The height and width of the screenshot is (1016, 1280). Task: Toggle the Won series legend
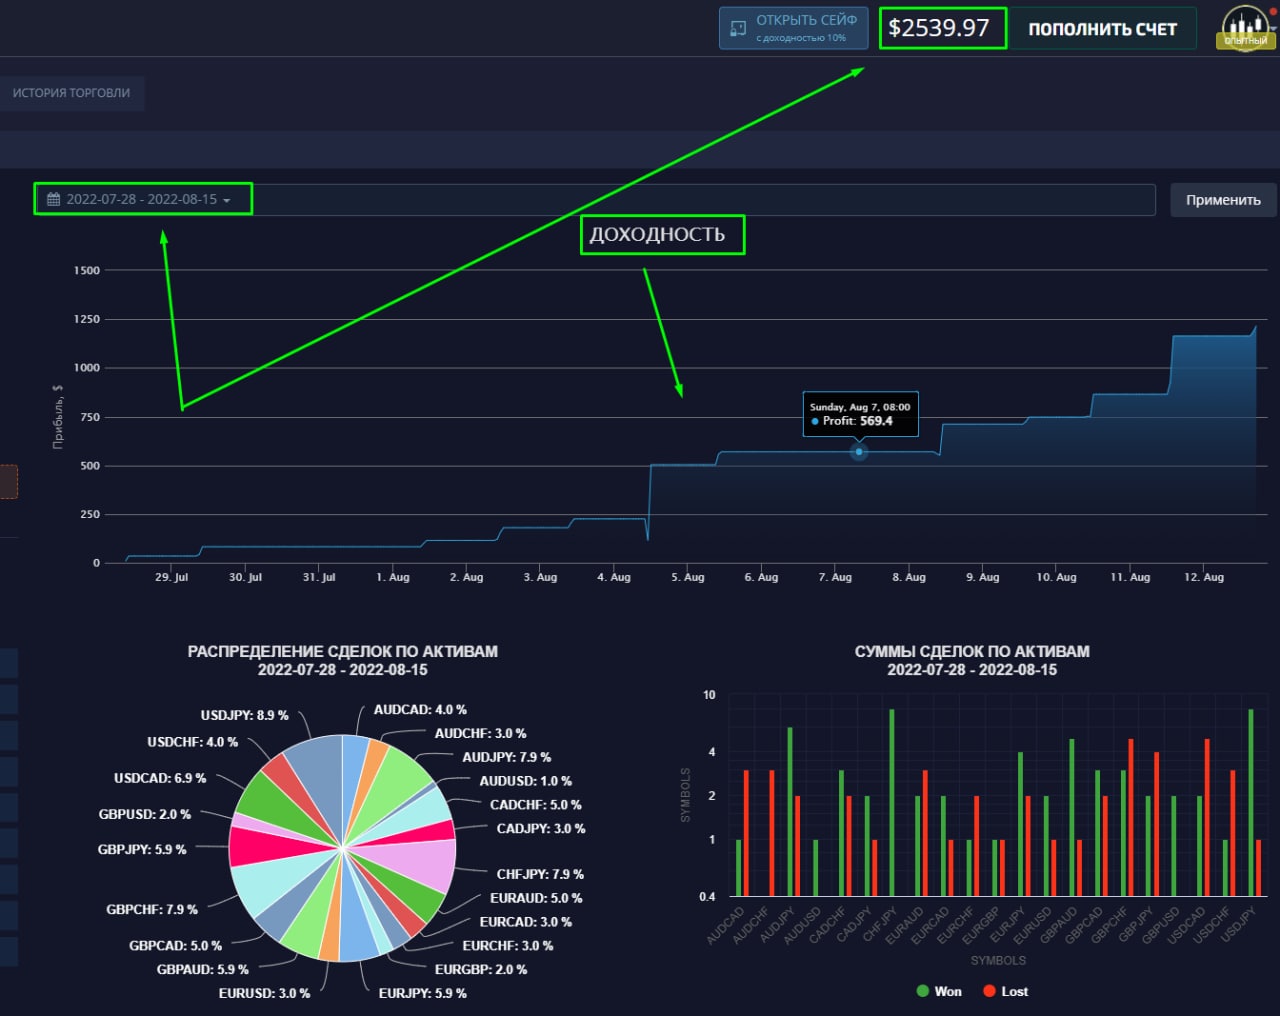tap(939, 991)
